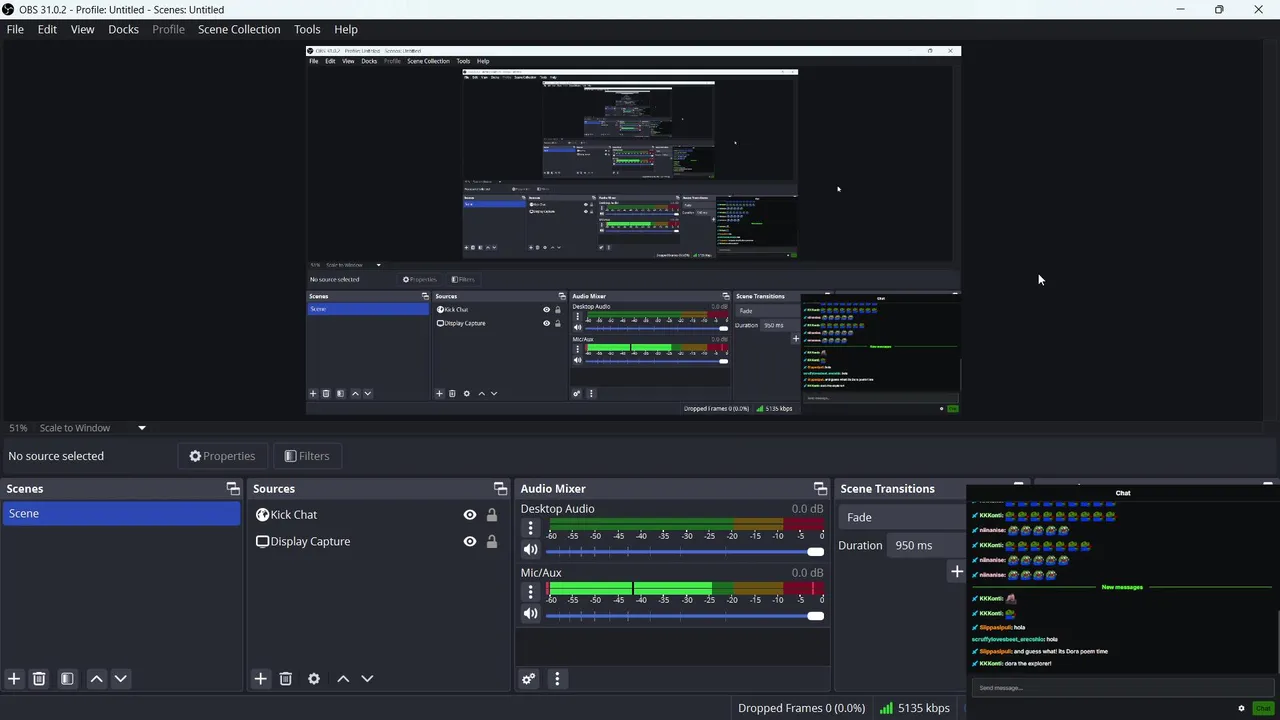Move source up in Sources list

tap(343, 678)
